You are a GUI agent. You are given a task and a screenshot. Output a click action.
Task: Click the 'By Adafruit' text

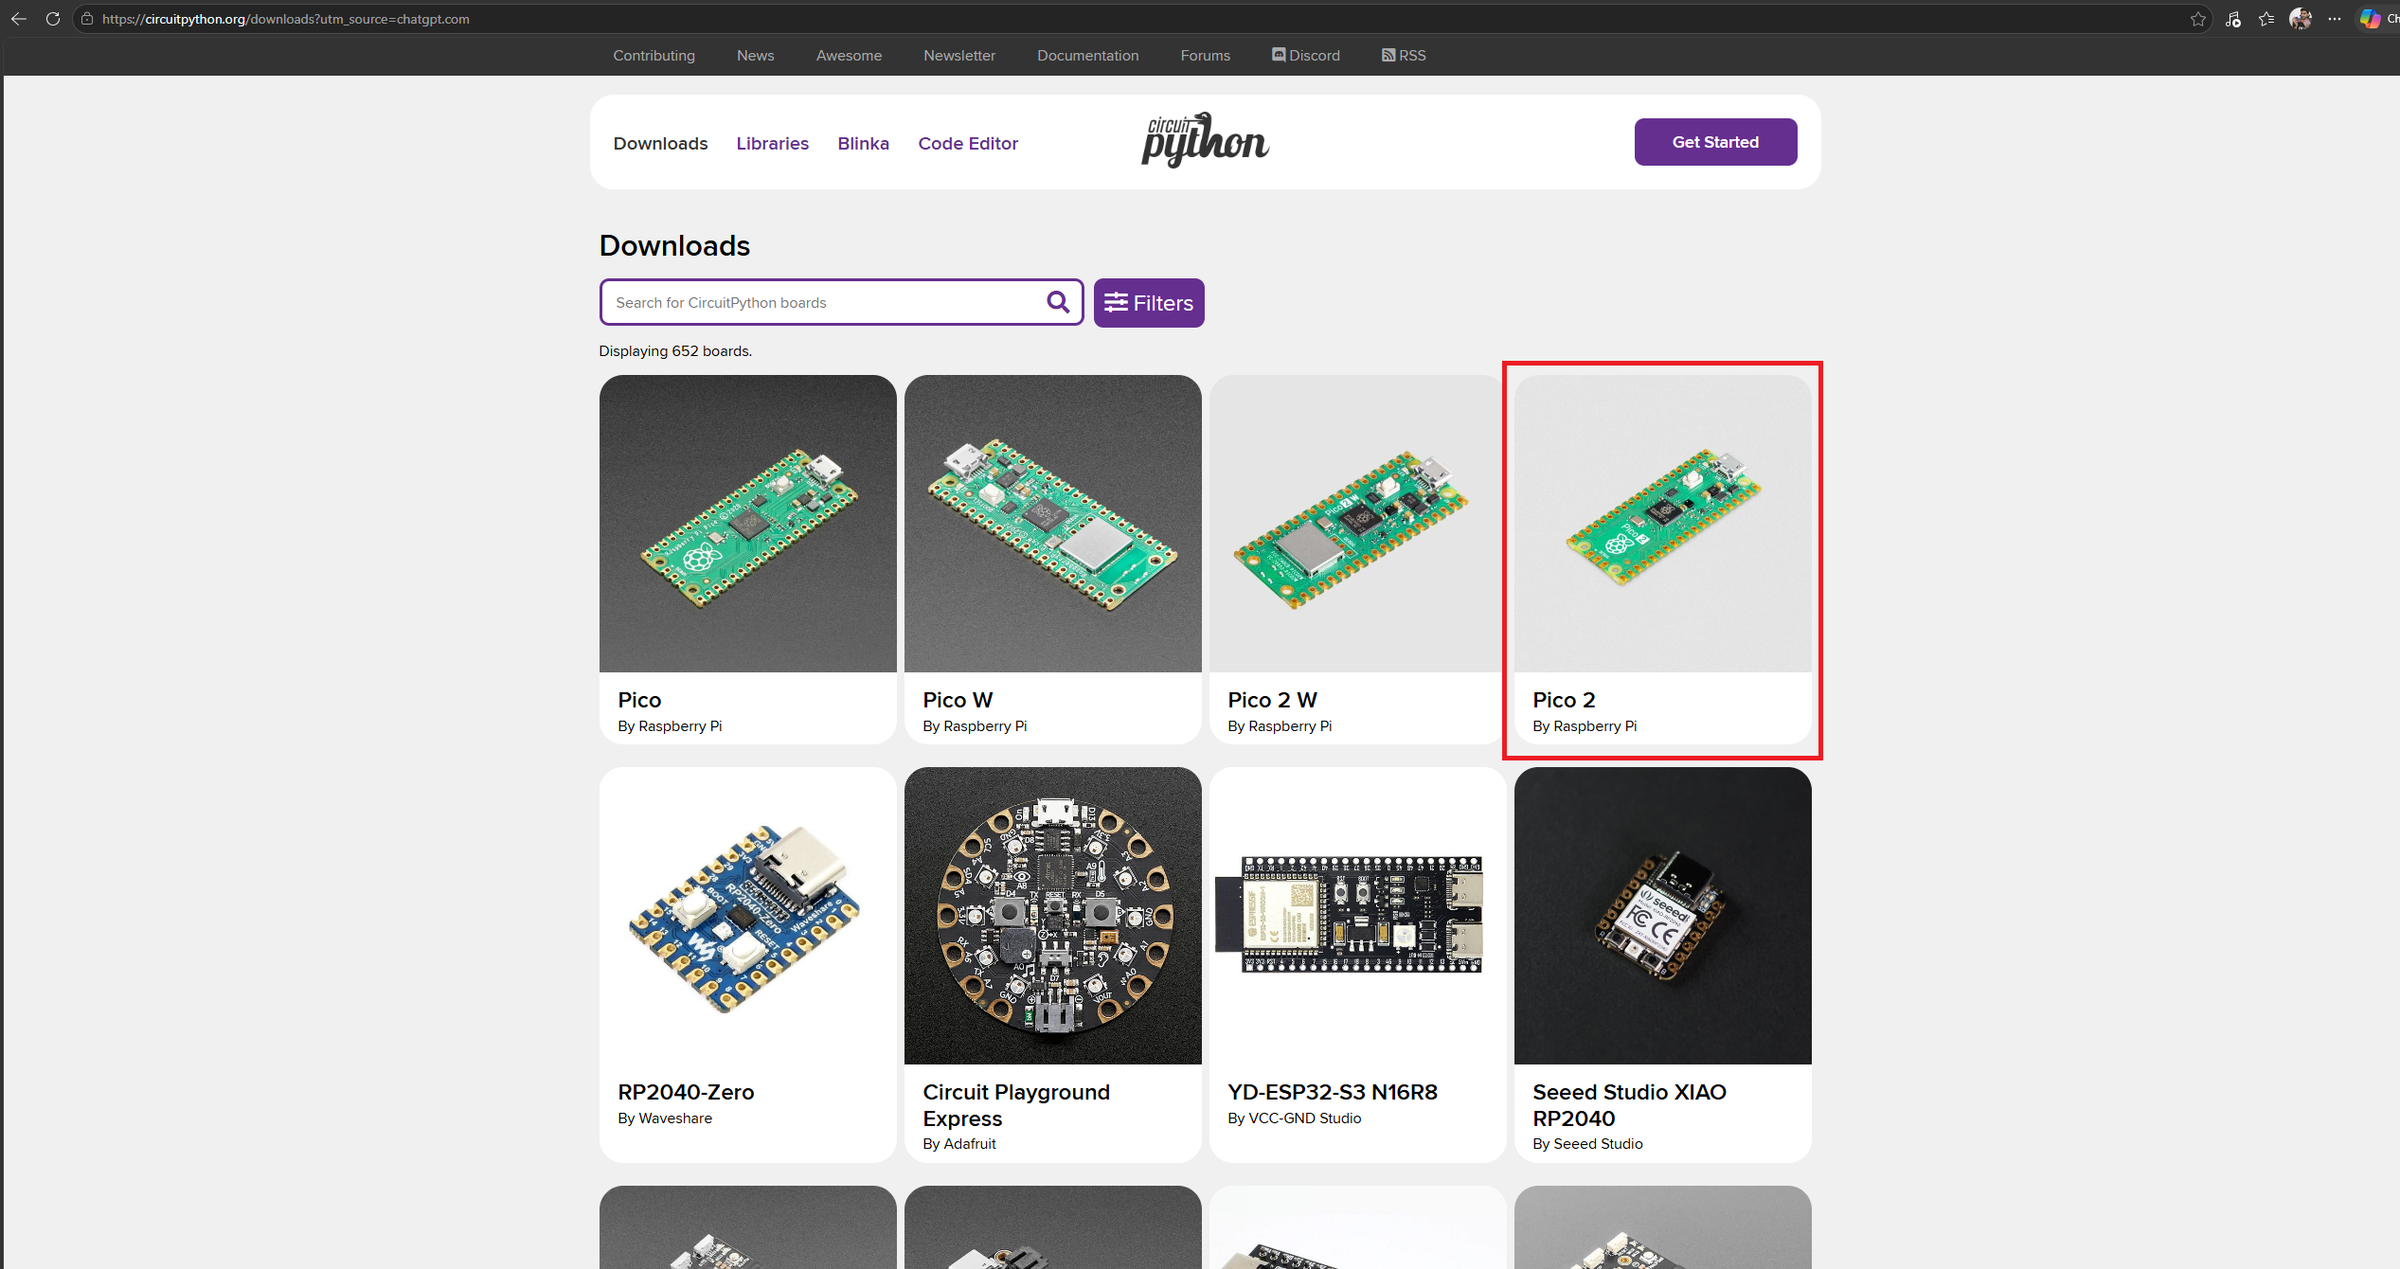coord(959,1144)
